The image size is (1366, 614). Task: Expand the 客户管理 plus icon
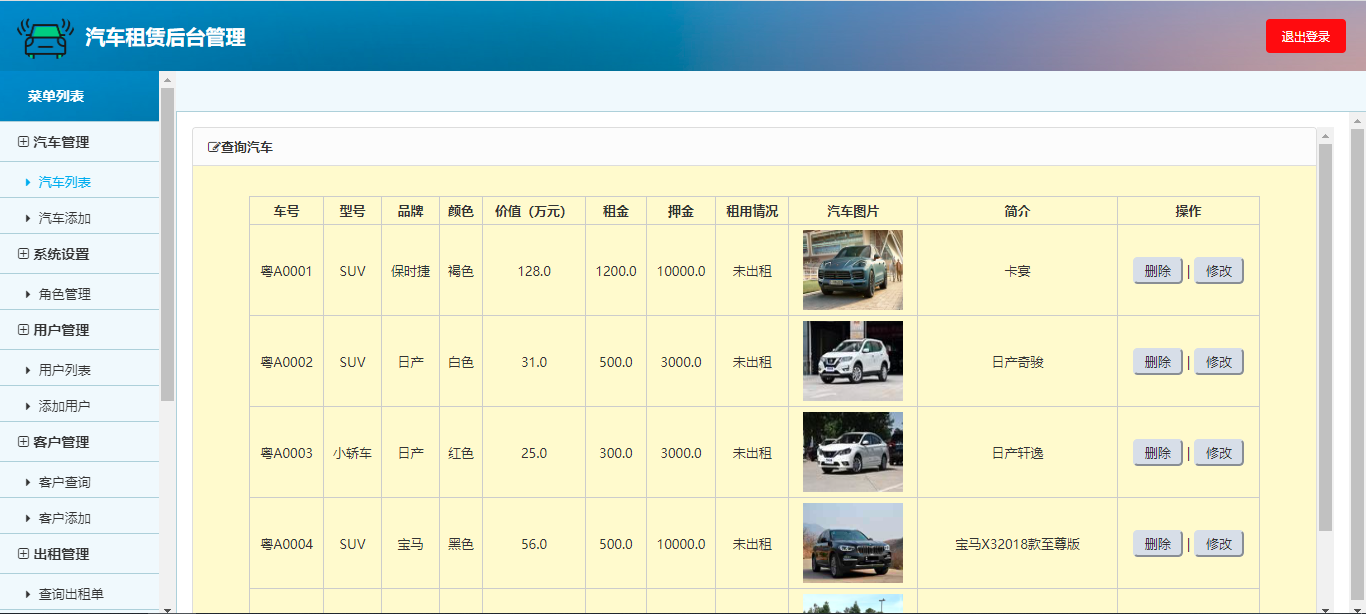[23, 442]
